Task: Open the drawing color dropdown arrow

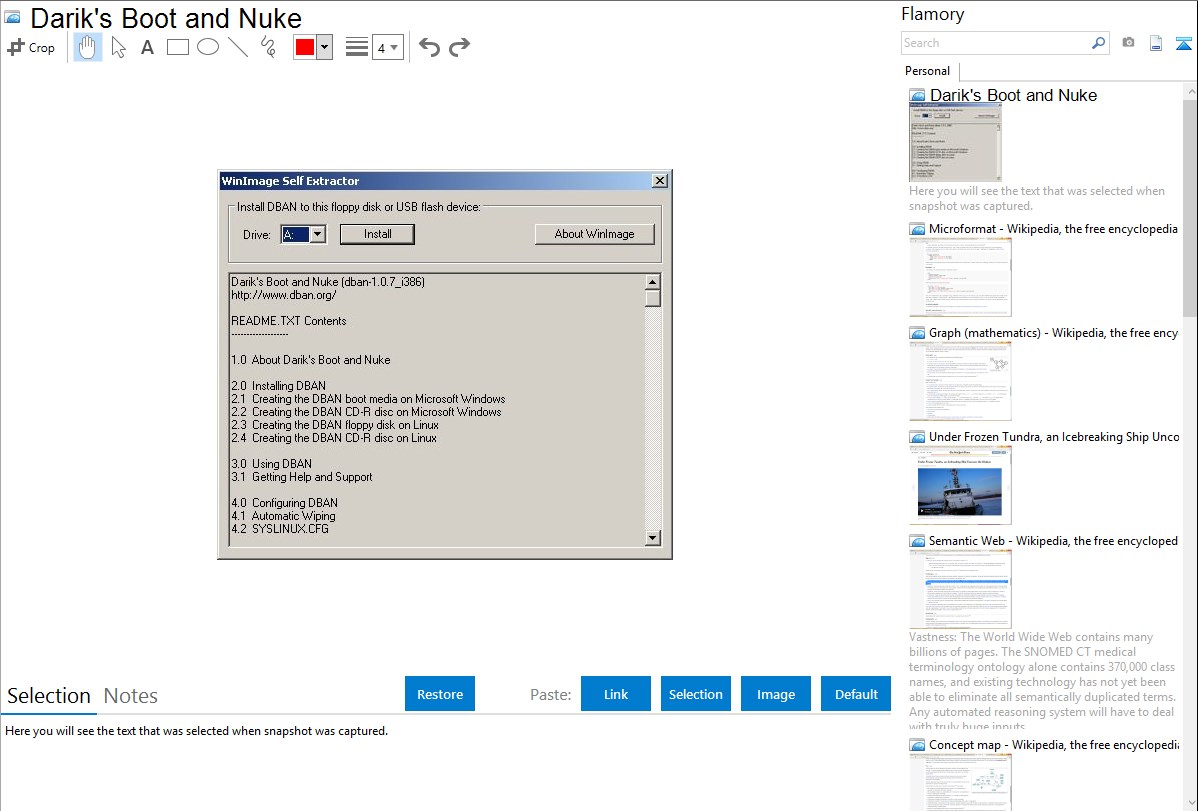Action: click(325, 47)
